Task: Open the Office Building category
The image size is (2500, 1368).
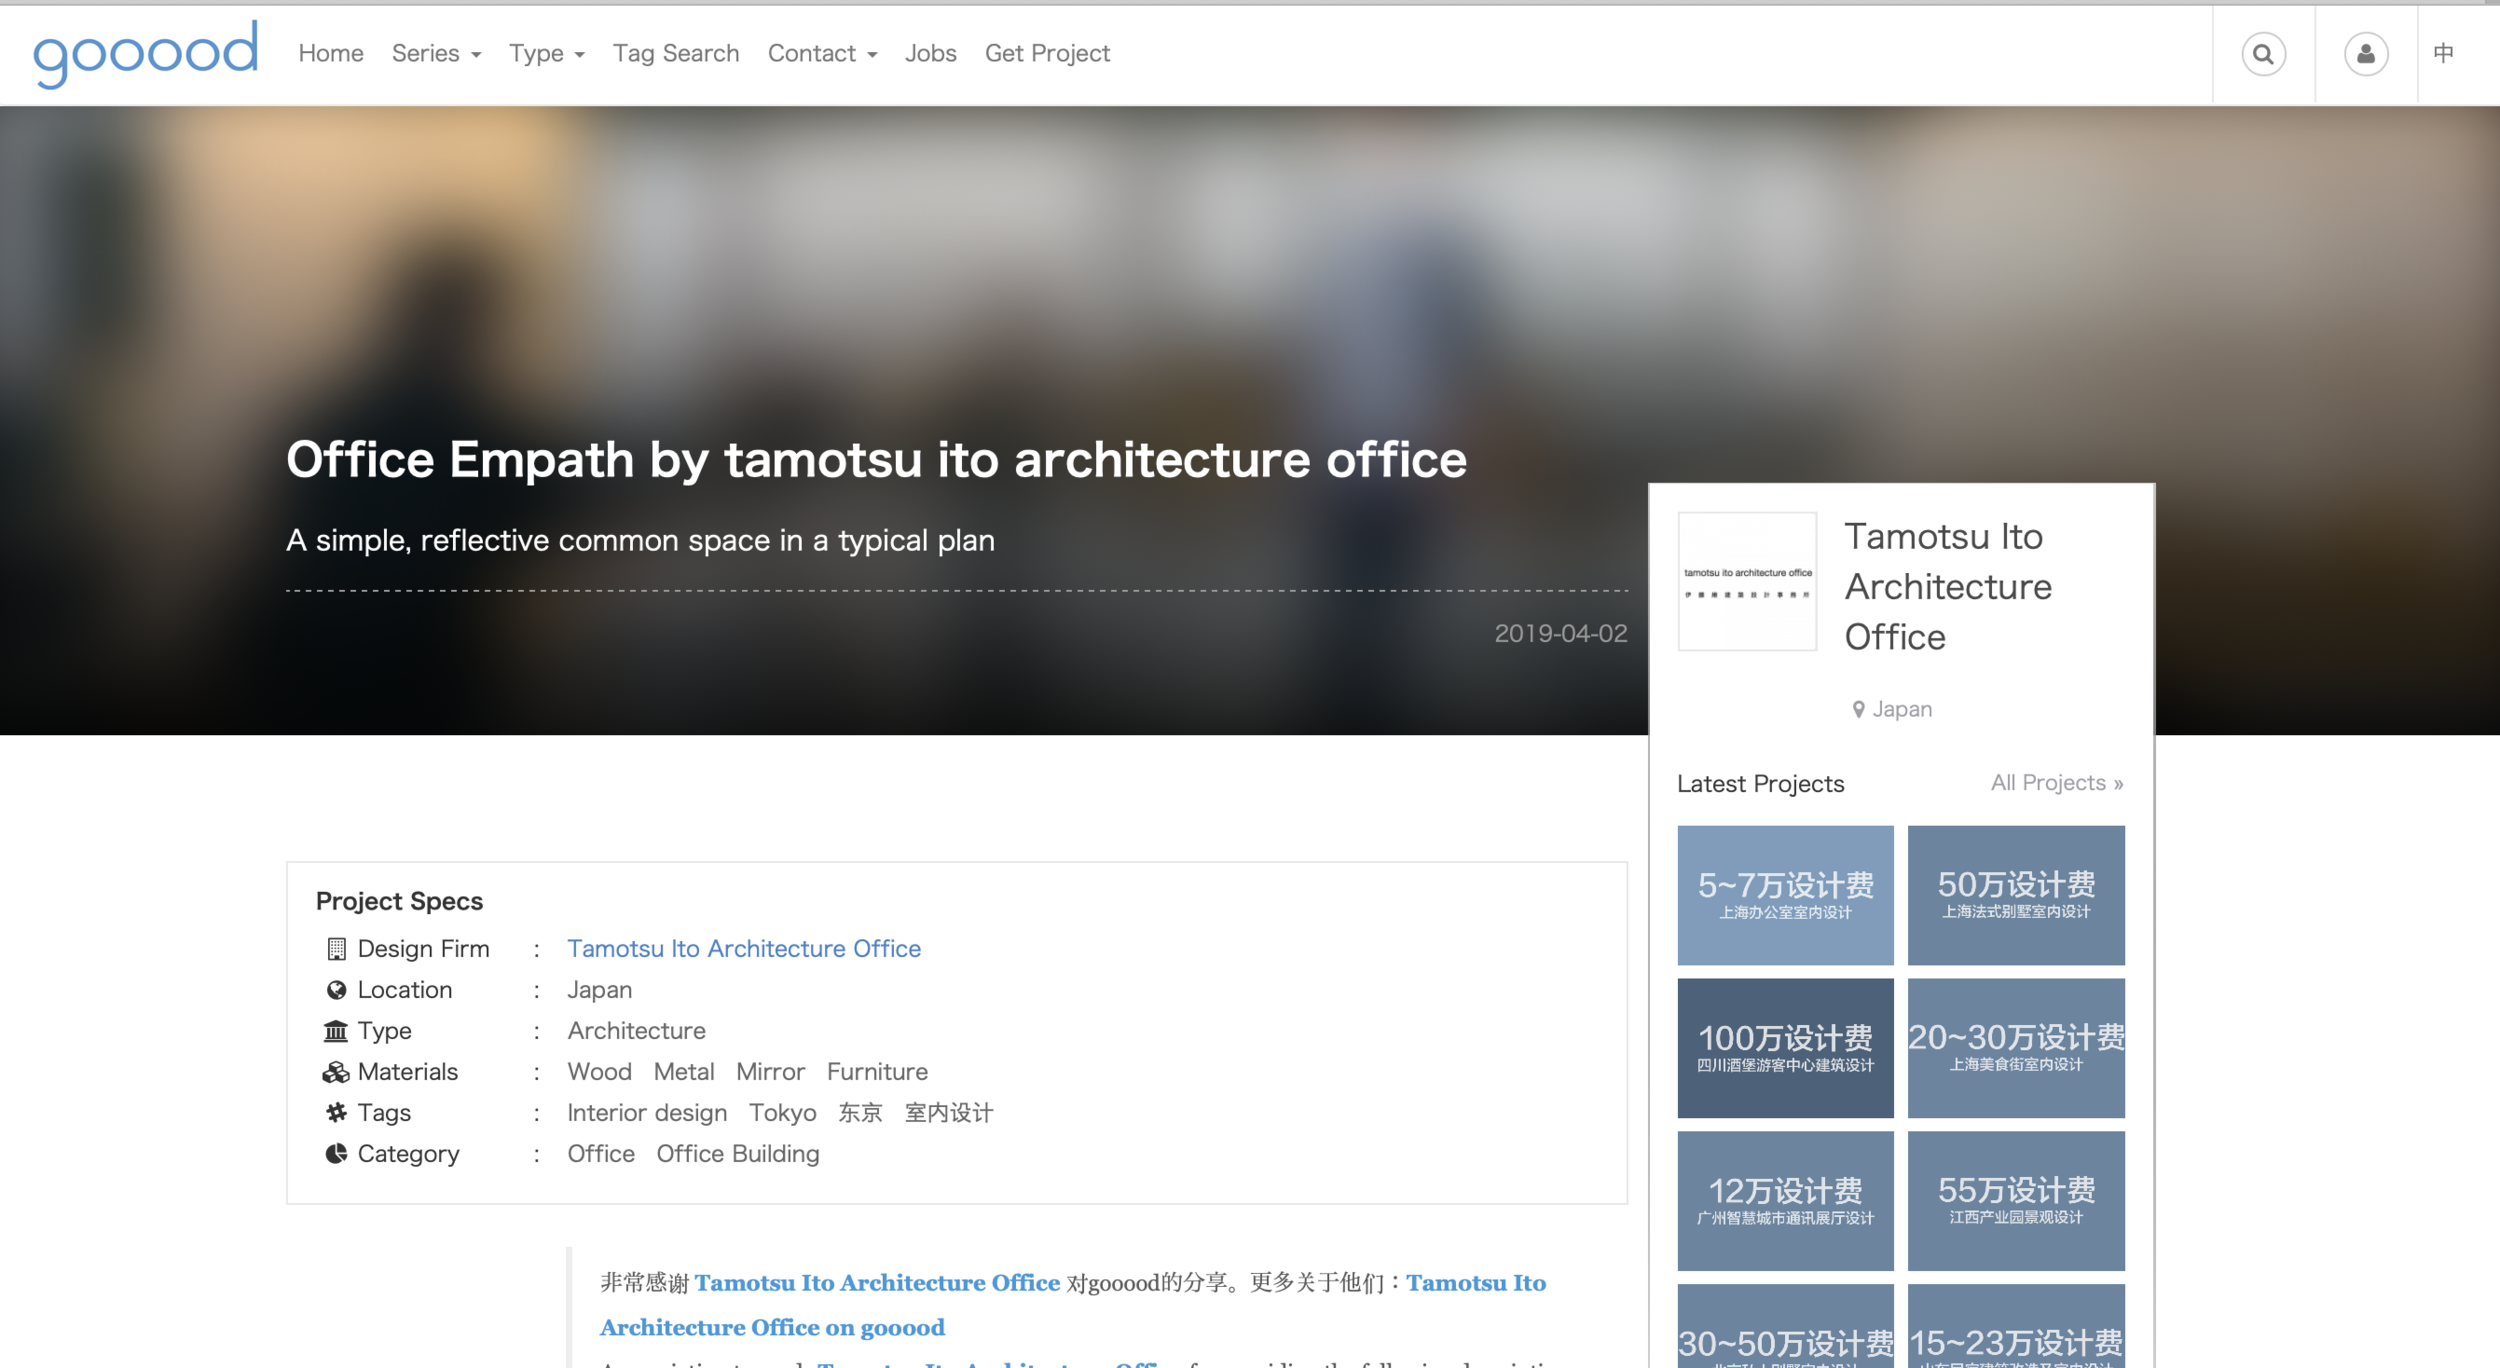Action: click(x=738, y=1153)
